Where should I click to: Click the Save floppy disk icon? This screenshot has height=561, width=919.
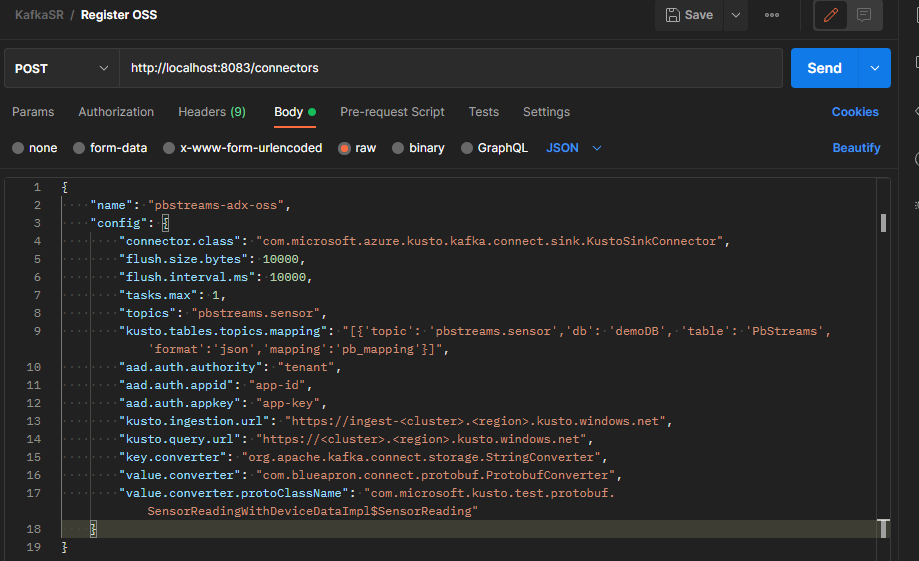[672, 15]
